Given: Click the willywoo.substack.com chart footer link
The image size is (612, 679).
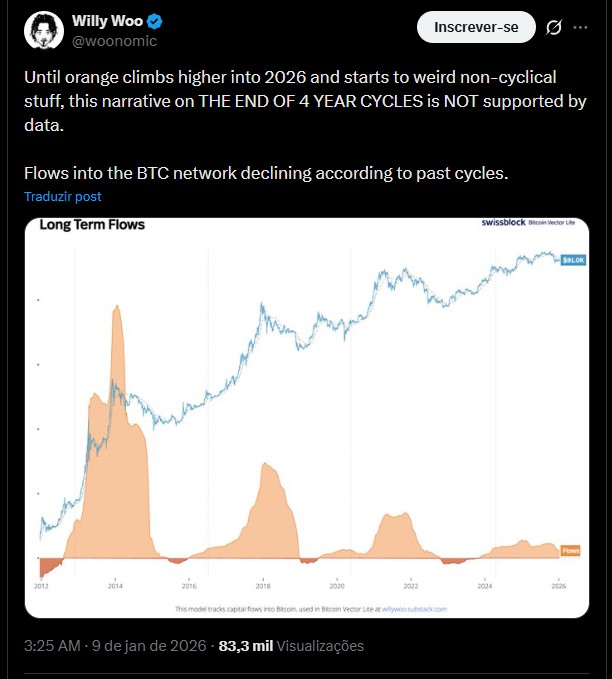Looking at the screenshot, I should (414, 608).
